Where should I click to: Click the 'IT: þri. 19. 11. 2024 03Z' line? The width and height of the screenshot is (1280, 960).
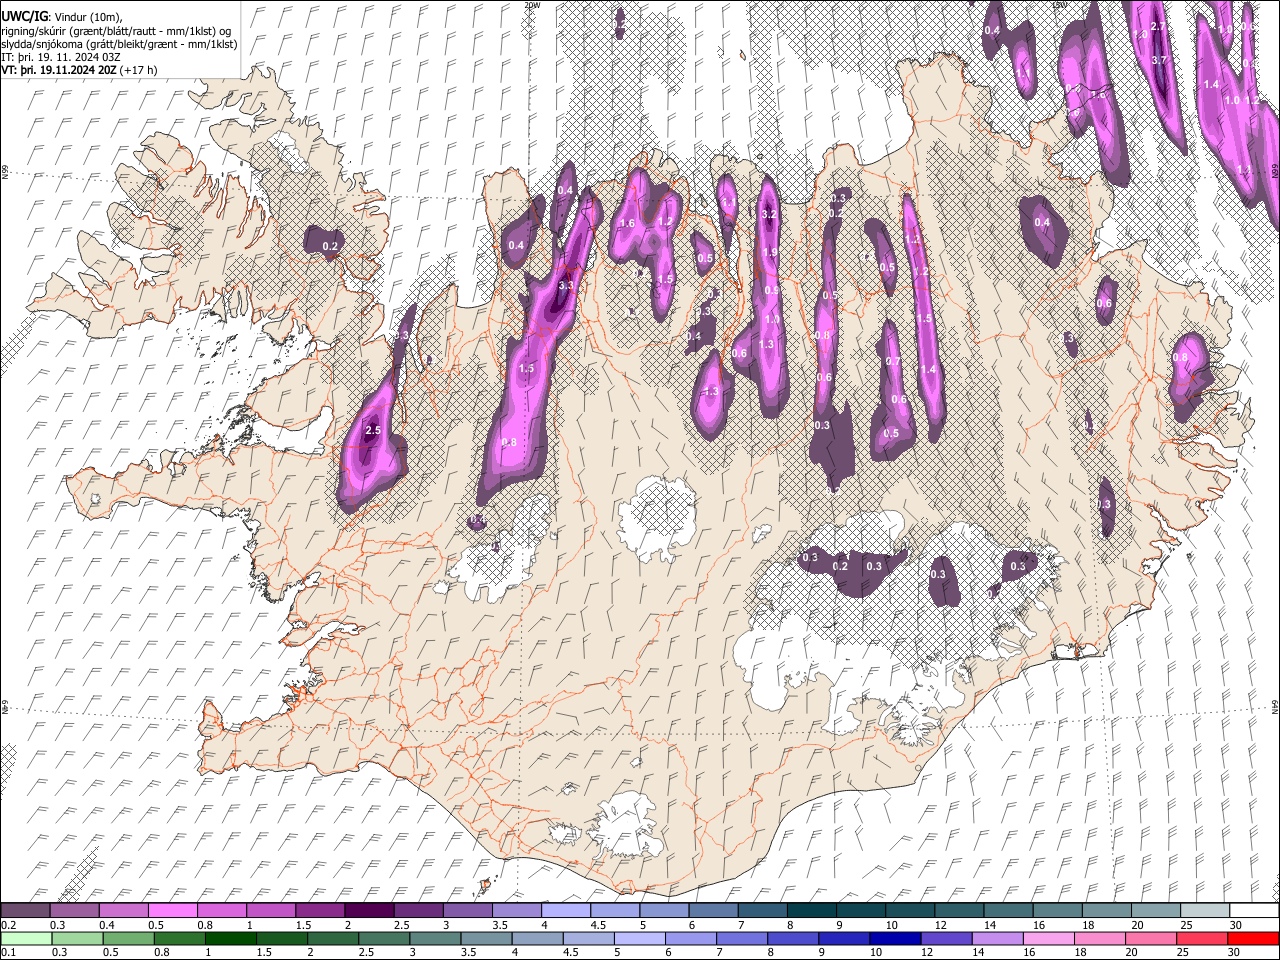(x=61, y=57)
